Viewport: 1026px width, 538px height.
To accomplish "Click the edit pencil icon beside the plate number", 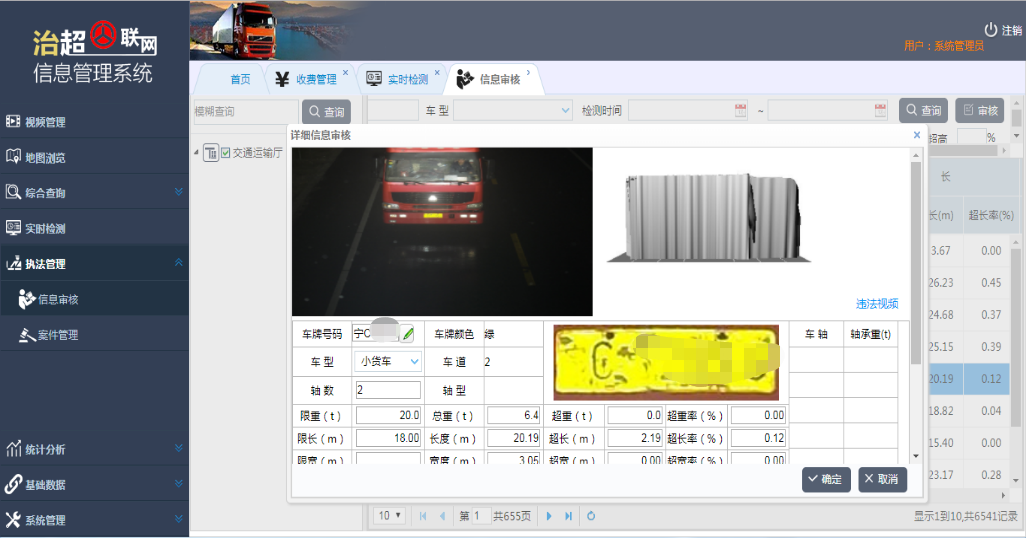I will click(407, 334).
